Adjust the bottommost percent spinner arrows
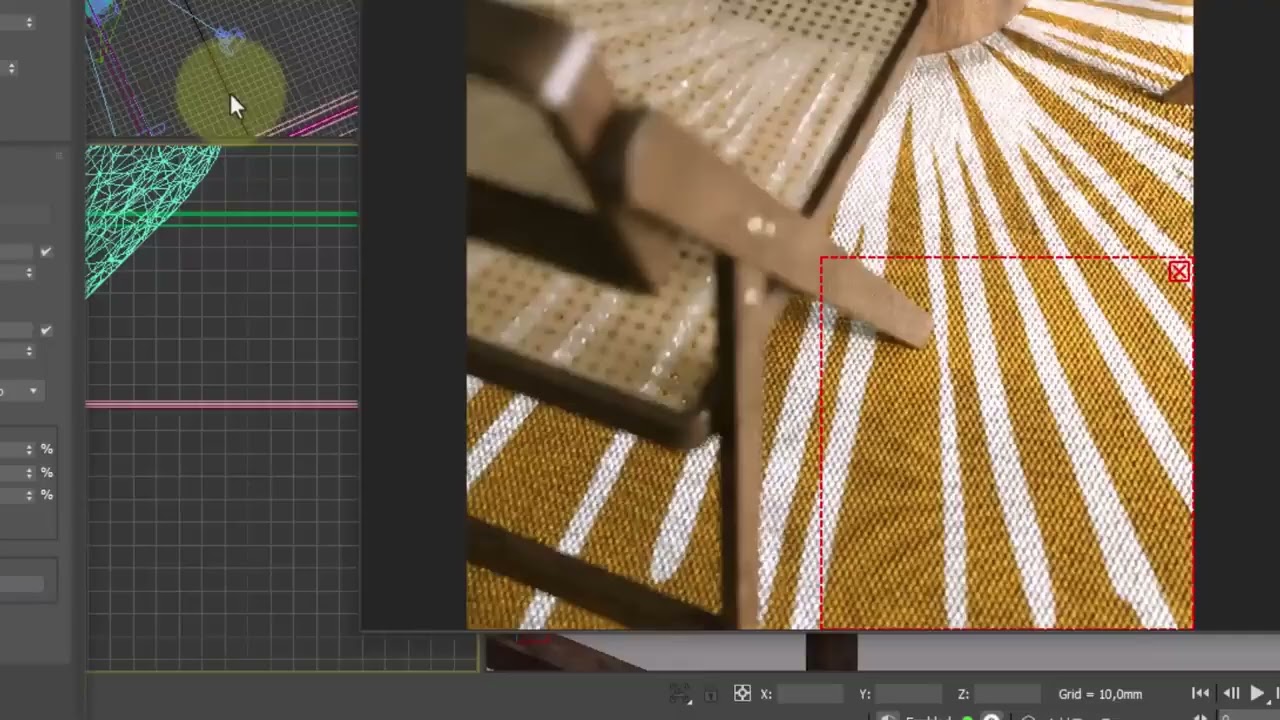 tap(29, 496)
